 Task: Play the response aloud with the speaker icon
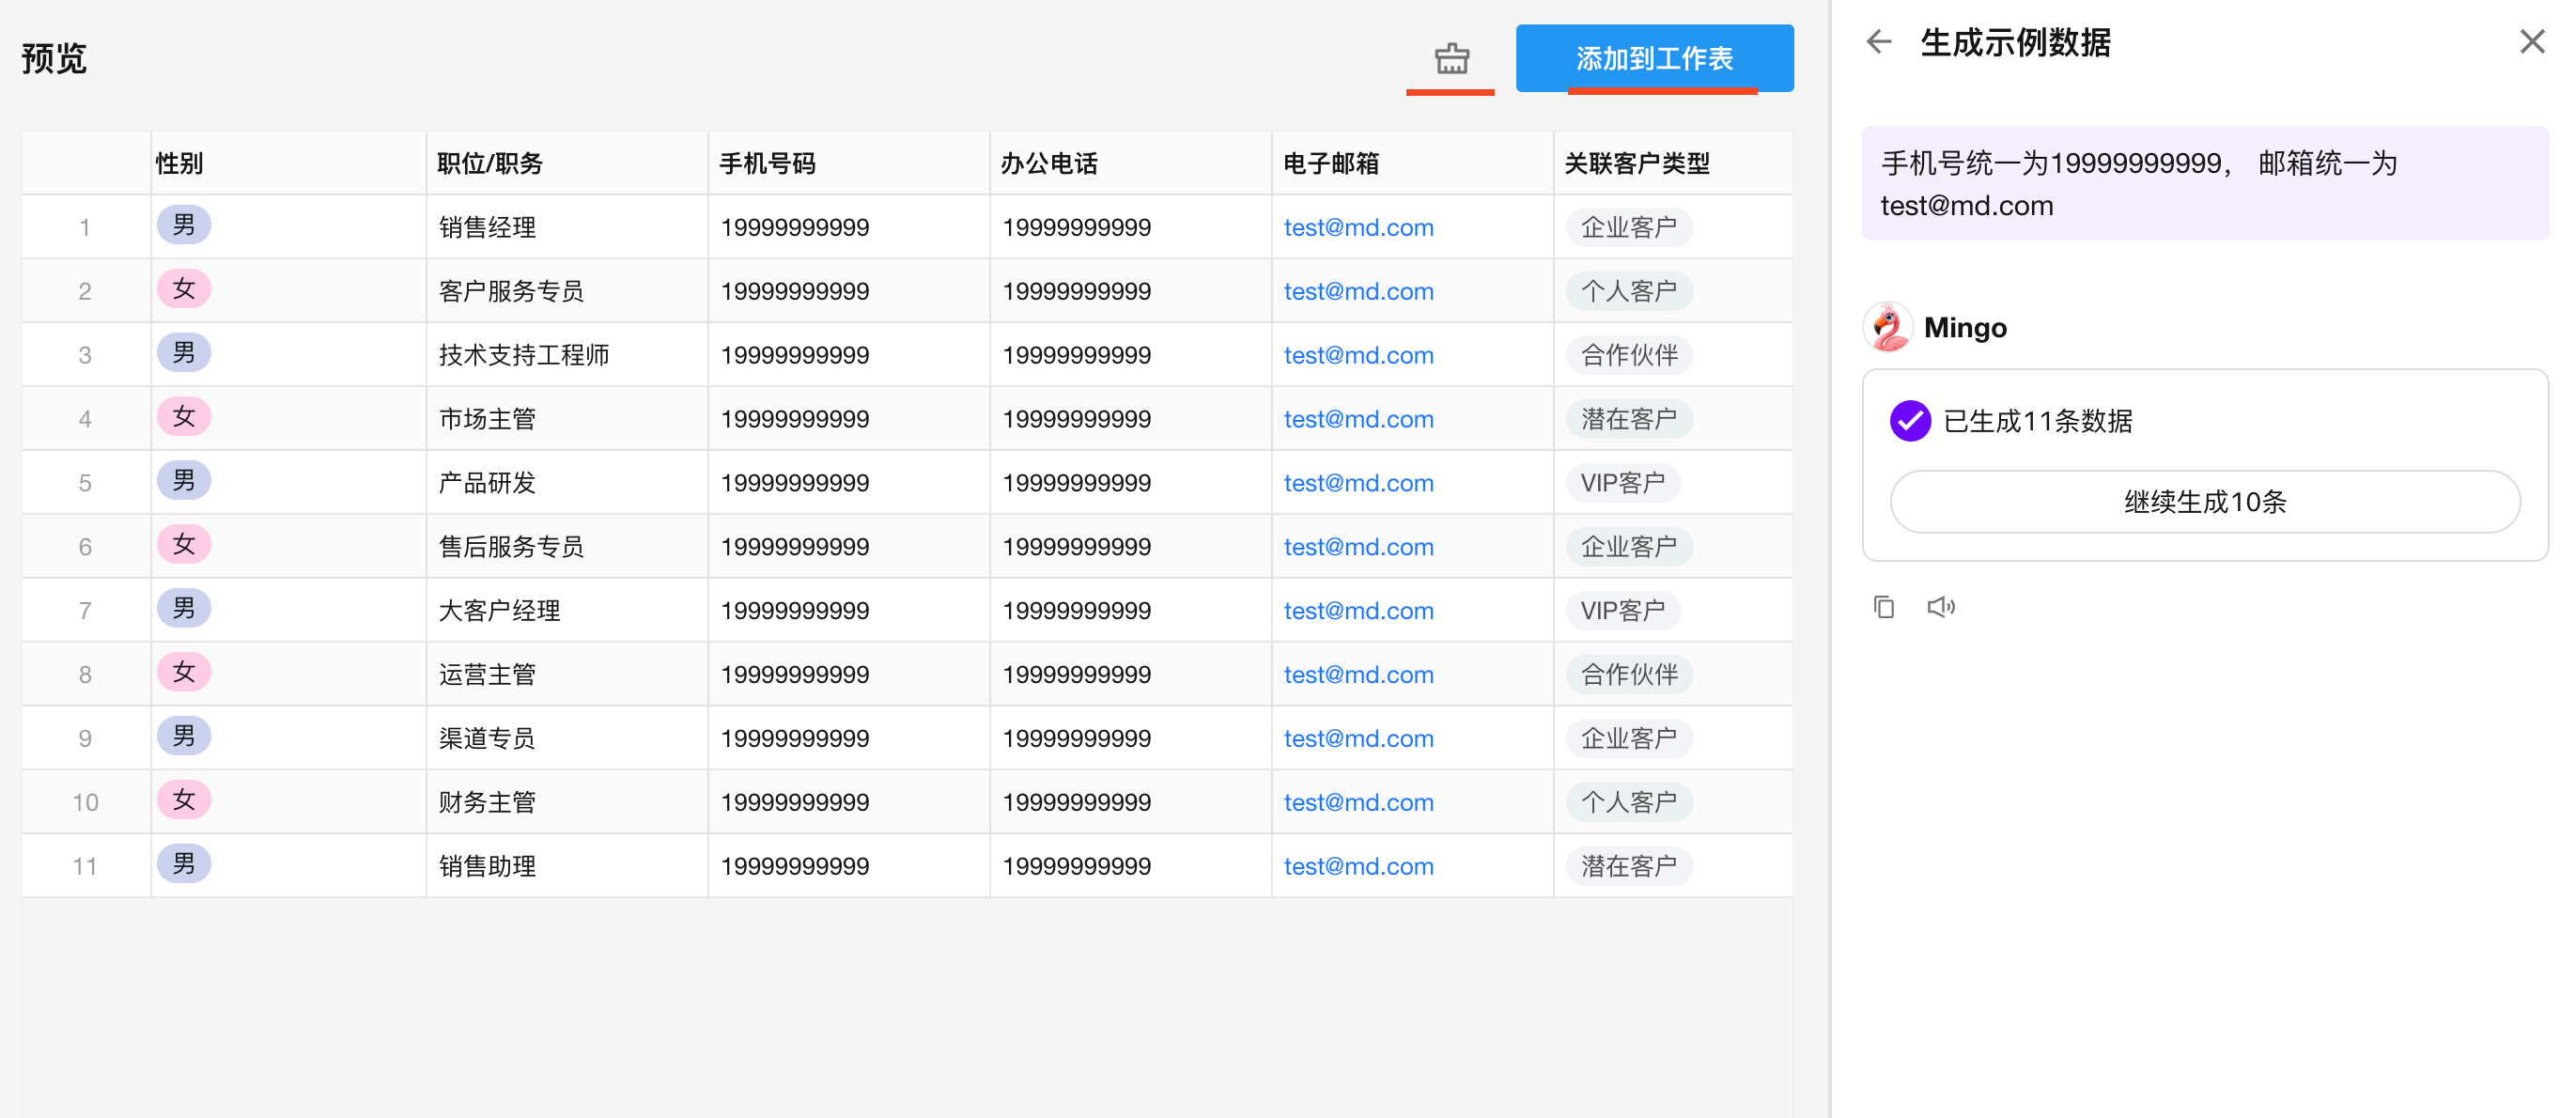pyautogui.click(x=1940, y=607)
